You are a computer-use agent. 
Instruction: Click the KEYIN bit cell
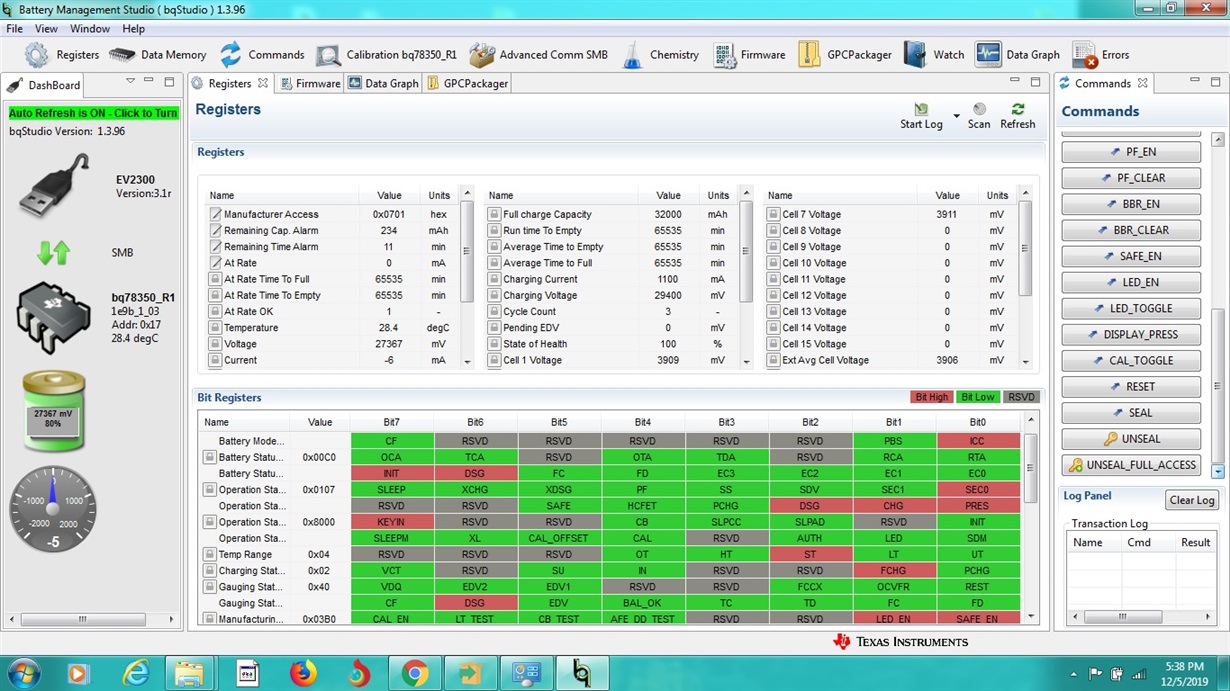391,522
